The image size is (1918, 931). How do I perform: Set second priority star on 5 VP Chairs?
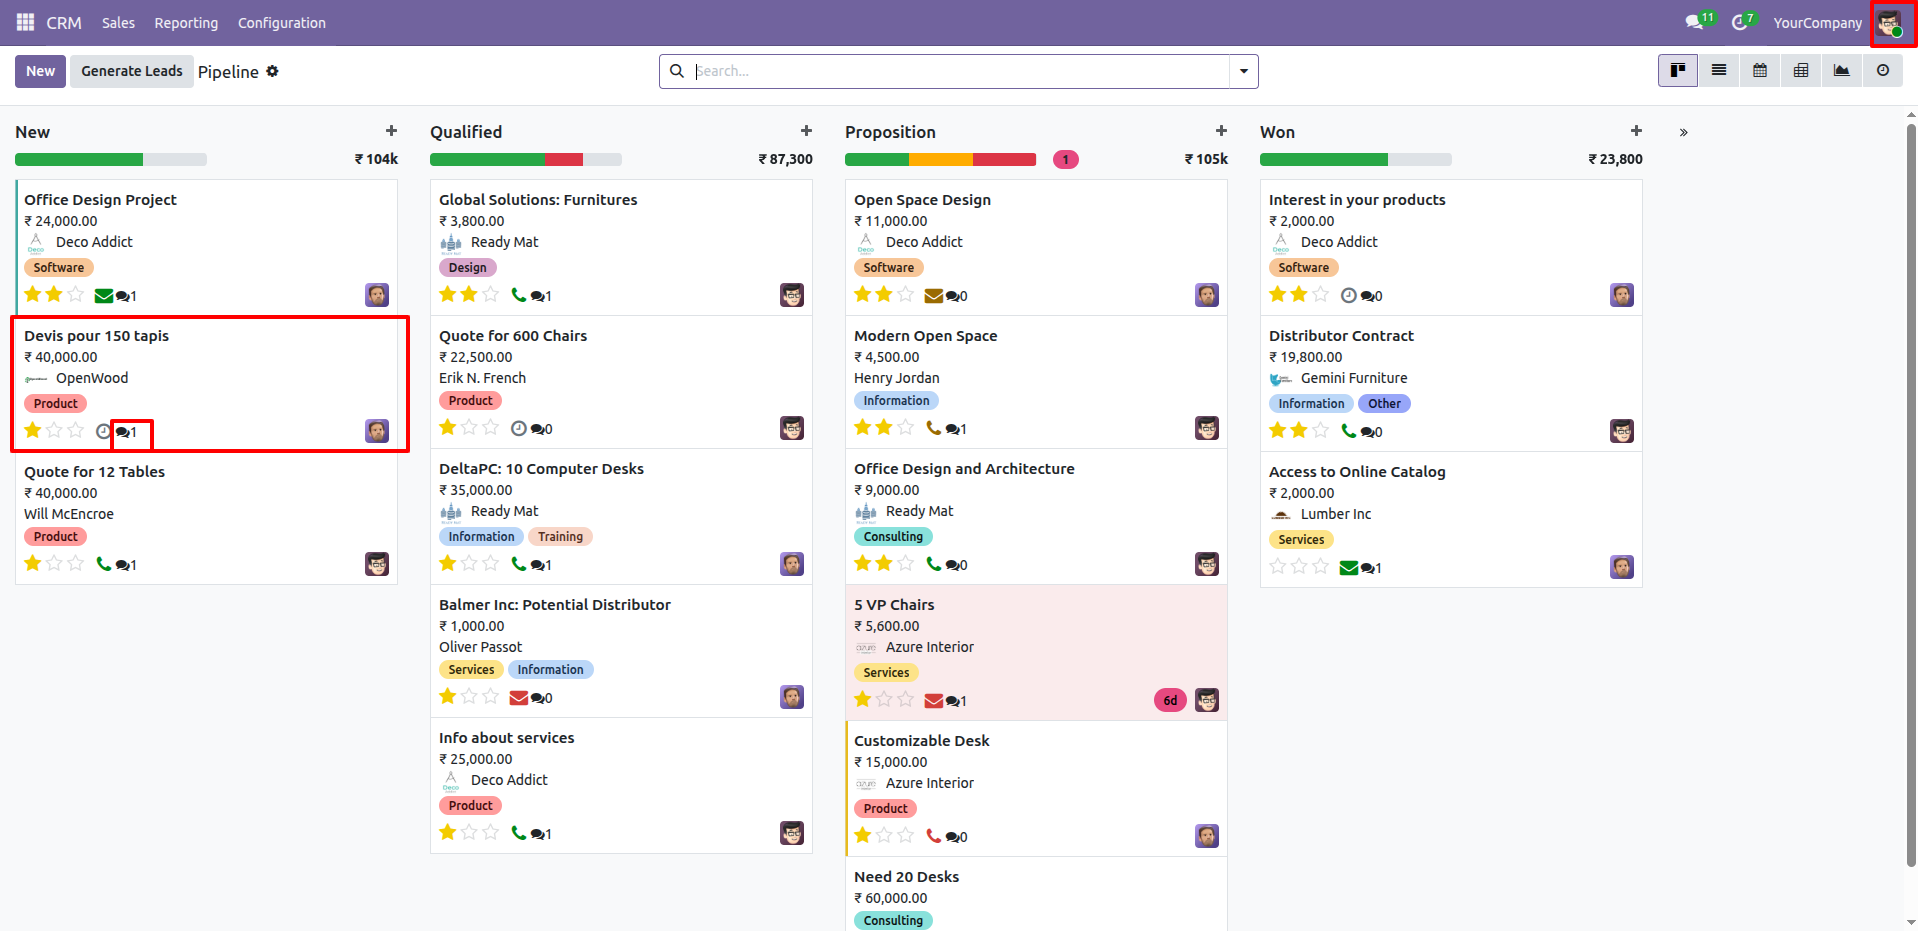[x=884, y=699]
